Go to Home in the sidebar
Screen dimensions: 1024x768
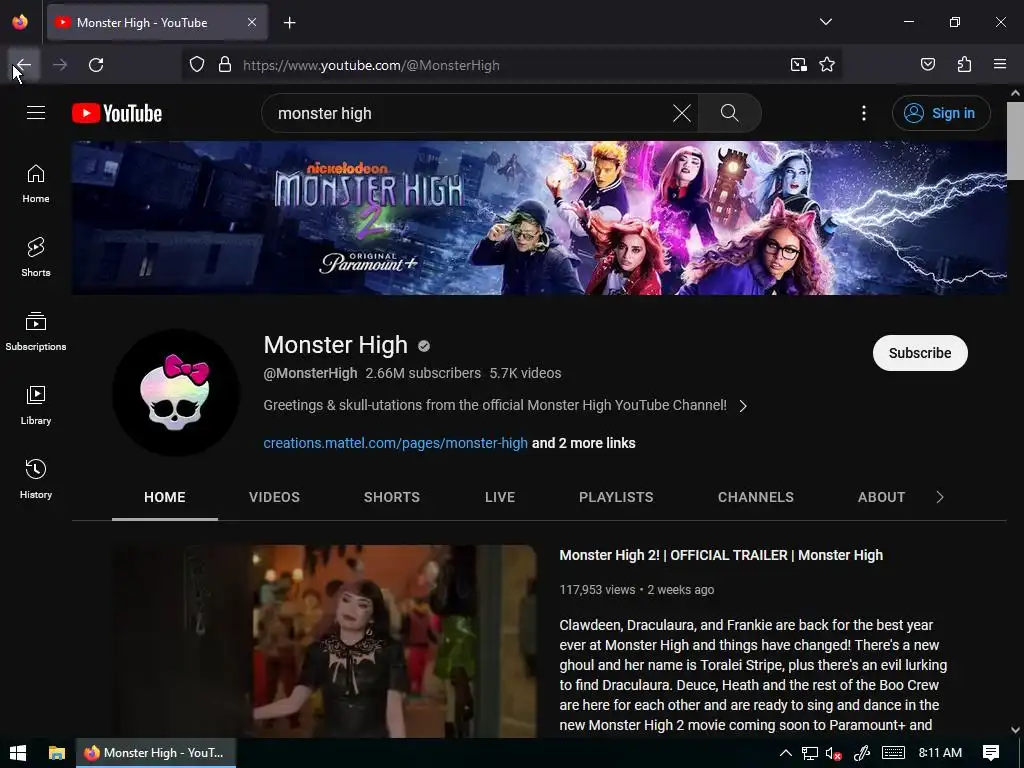[36, 184]
